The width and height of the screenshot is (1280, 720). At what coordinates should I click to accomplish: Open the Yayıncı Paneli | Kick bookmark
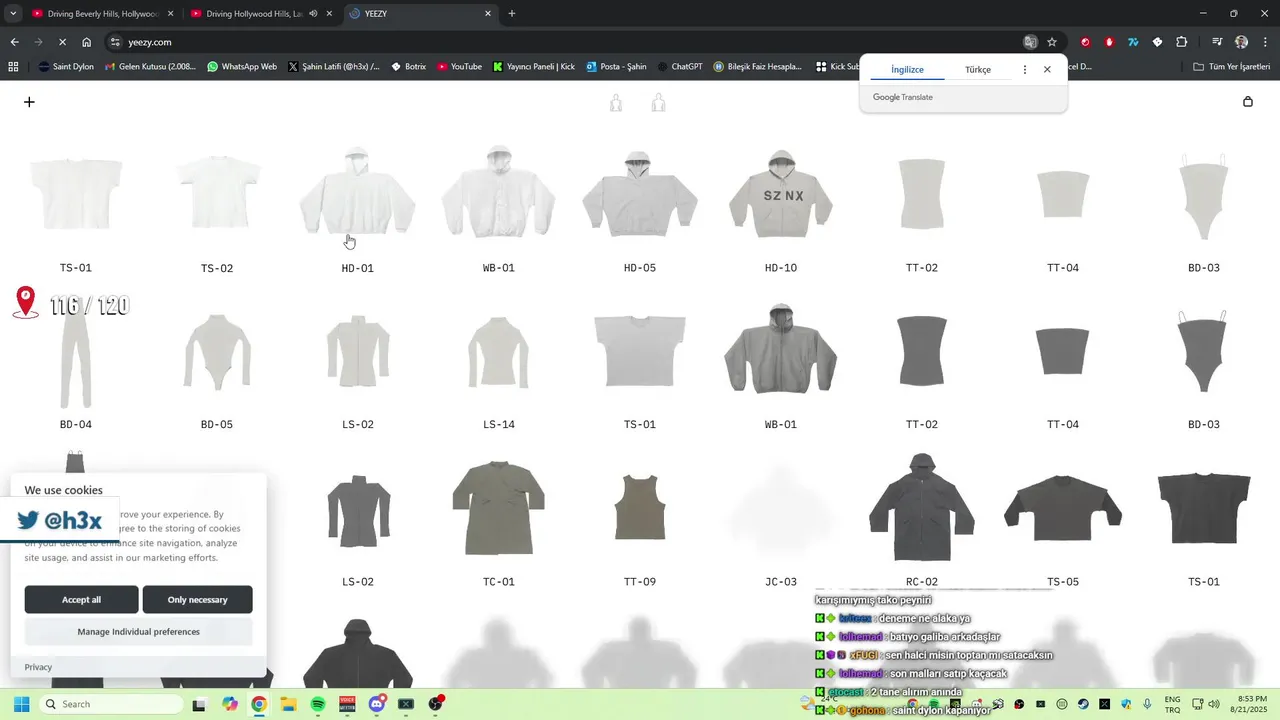coord(534,67)
